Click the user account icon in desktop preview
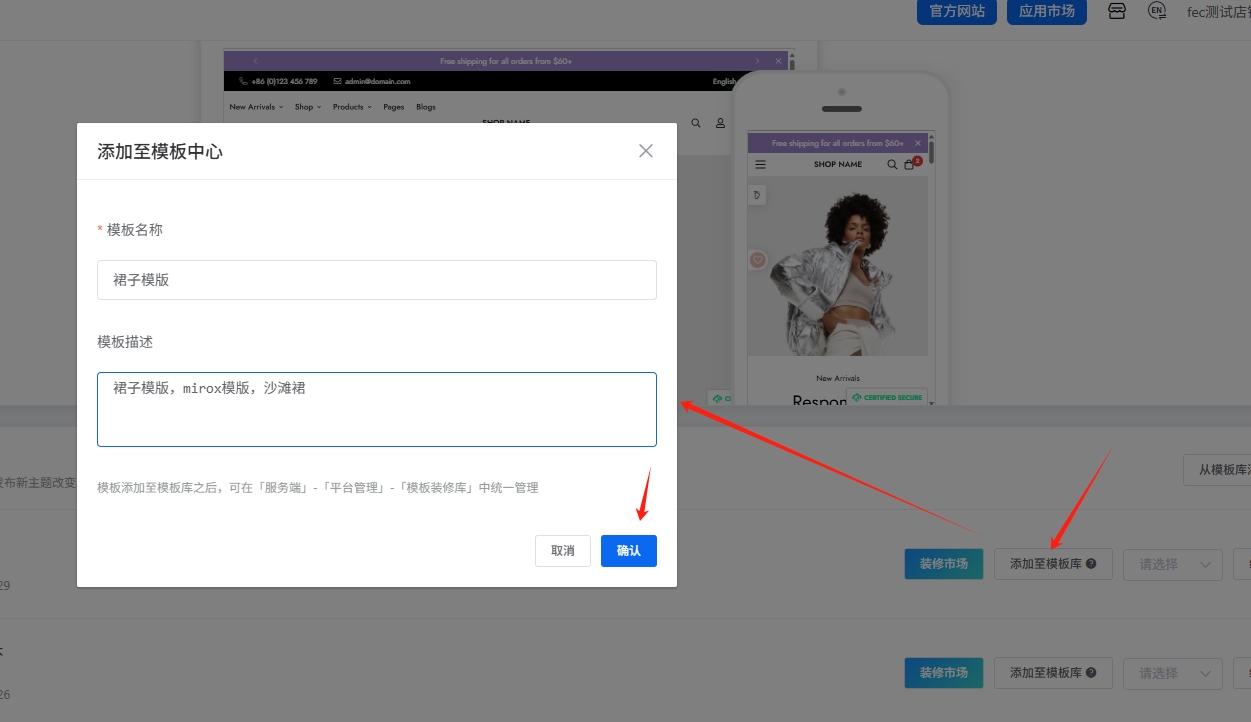 [x=720, y=123]
